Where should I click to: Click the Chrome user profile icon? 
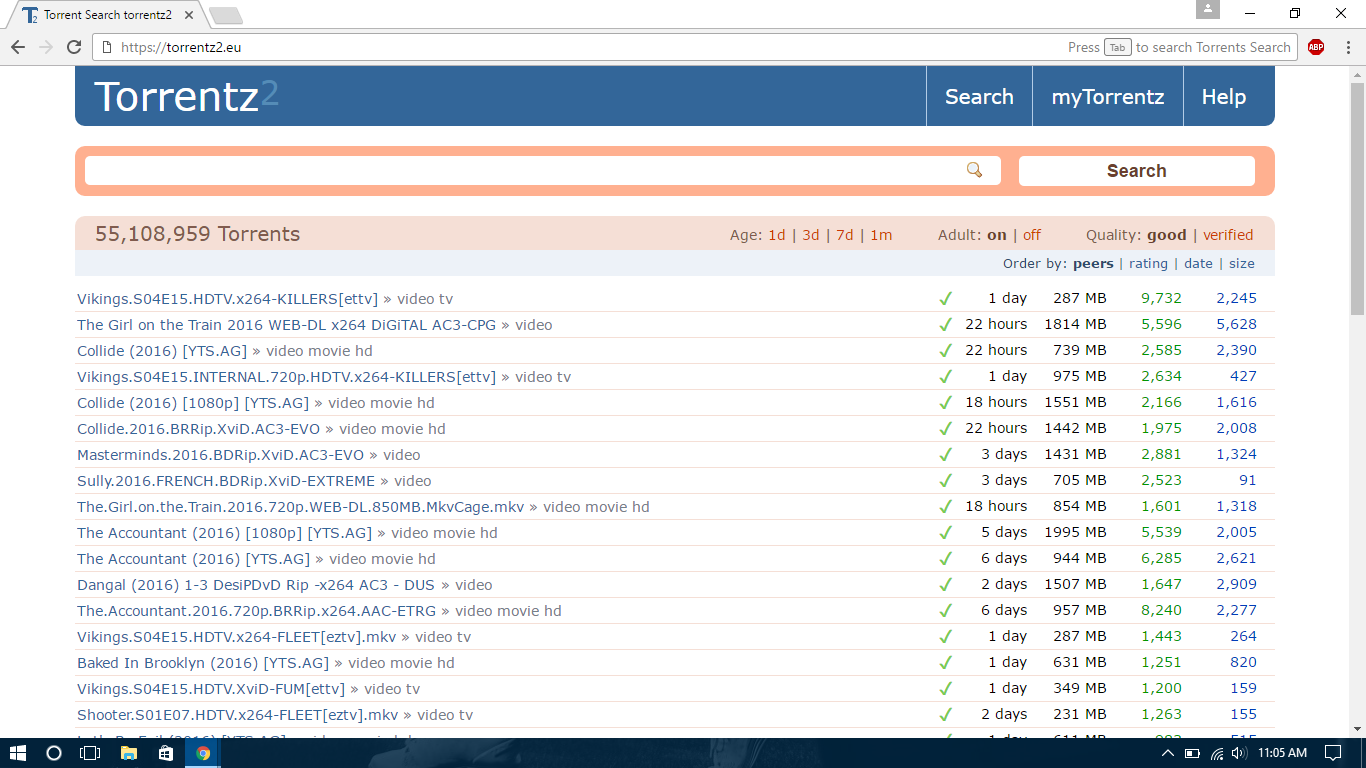point(1208,9)
